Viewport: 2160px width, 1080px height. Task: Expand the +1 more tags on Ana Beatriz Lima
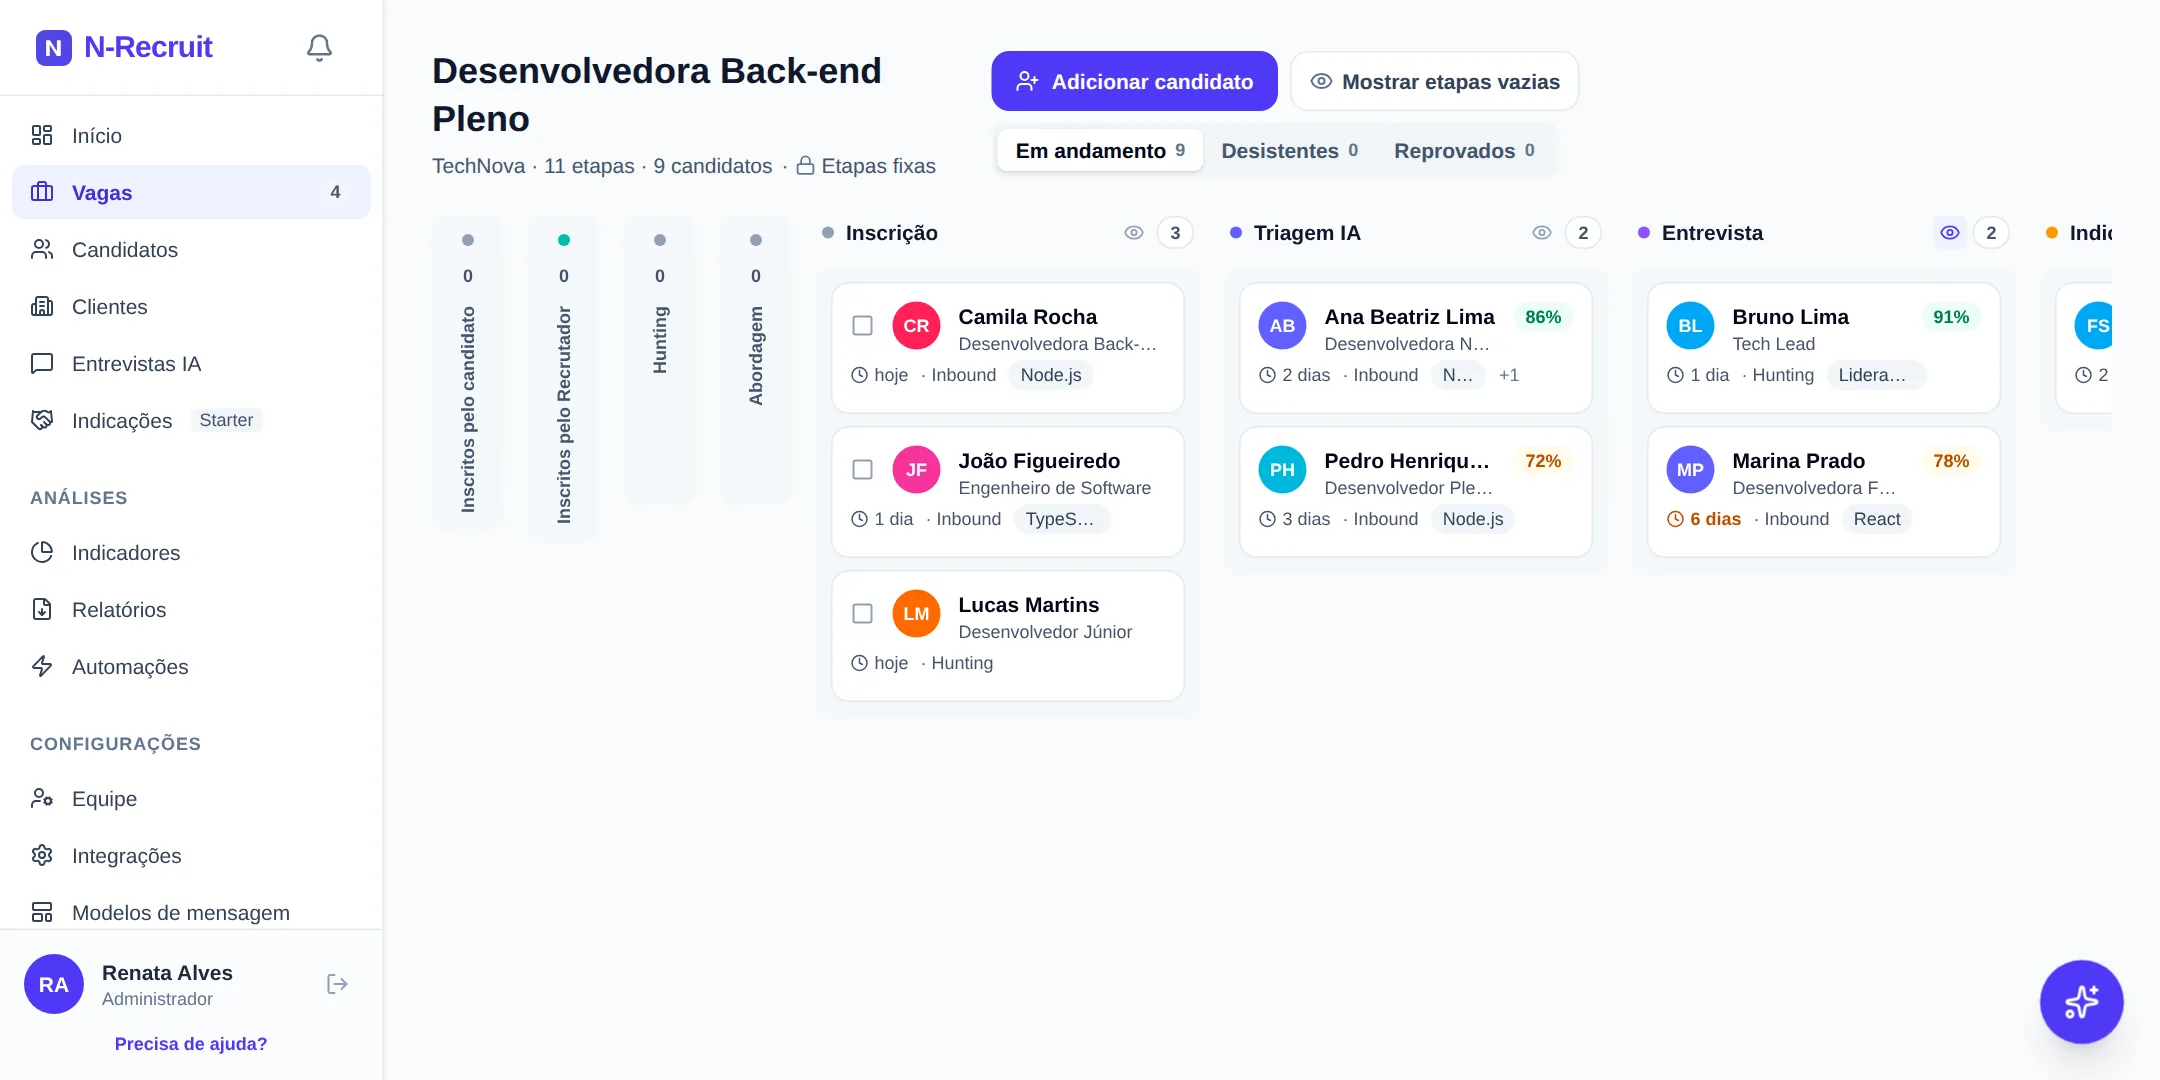click(1509, 375)
